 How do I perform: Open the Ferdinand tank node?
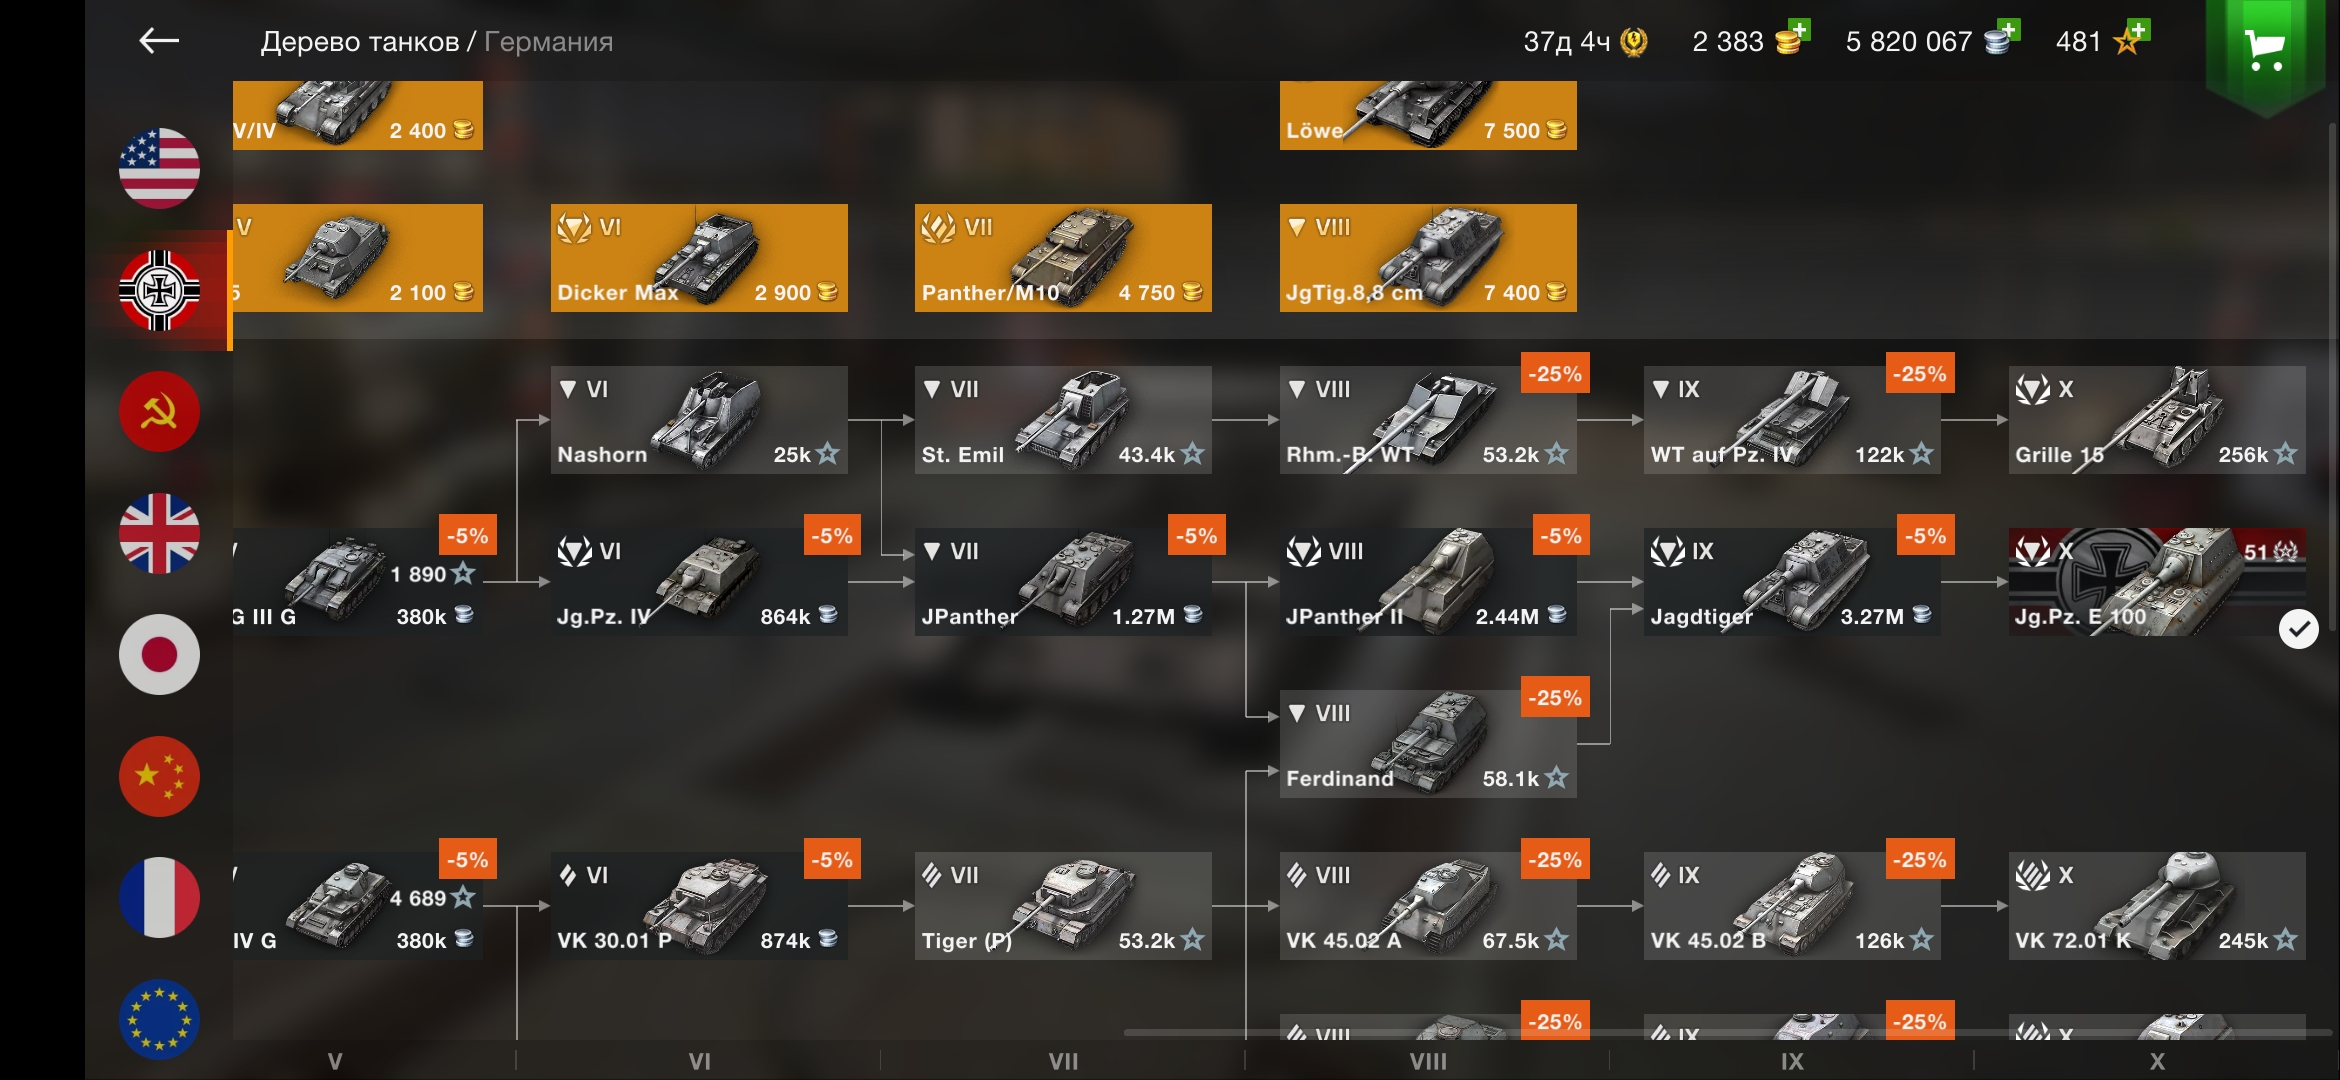[1428, 744]
